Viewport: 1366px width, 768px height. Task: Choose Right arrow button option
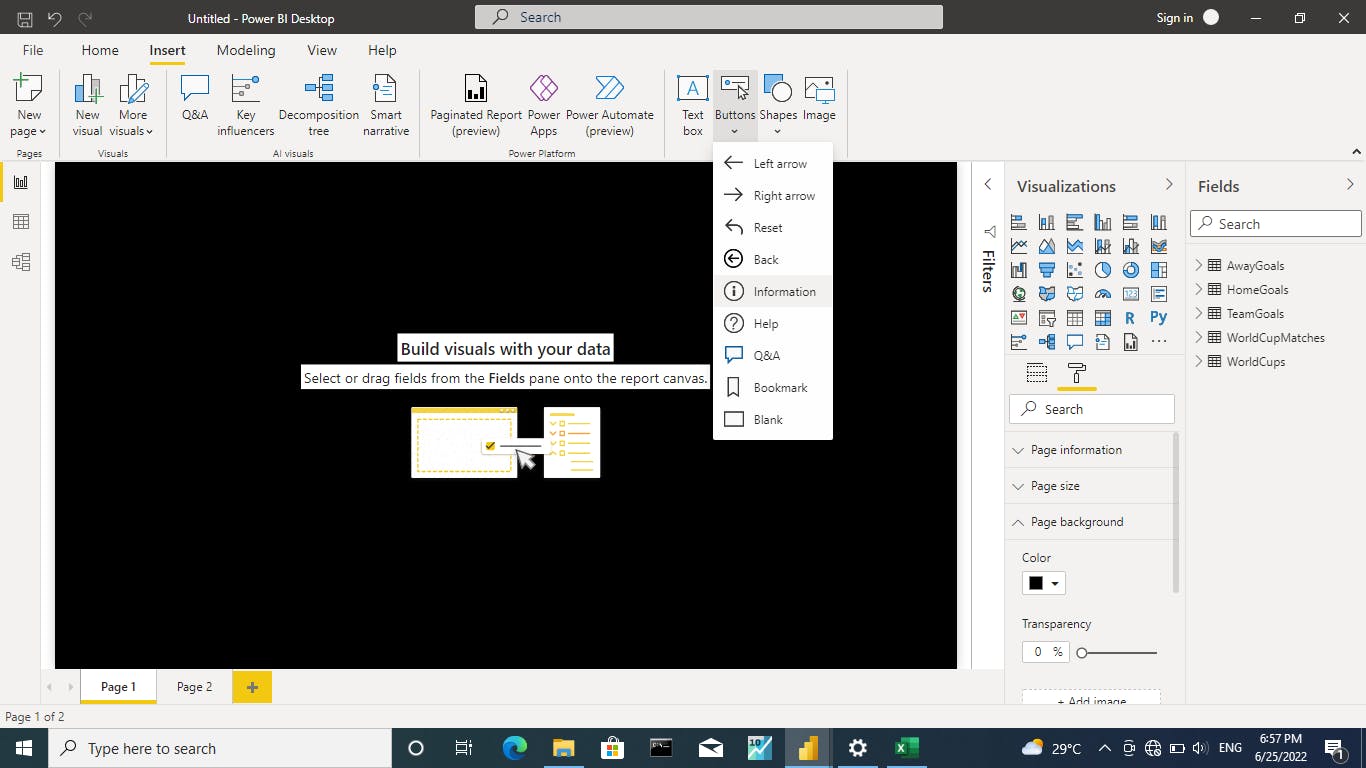[x=773, y=196]
